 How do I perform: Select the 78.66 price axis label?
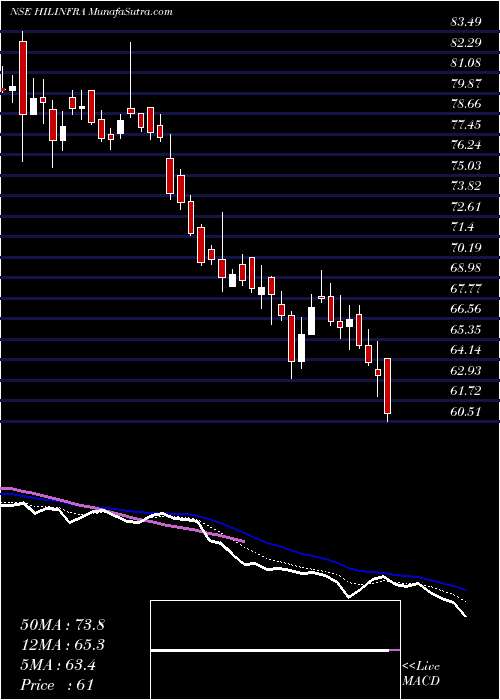click(x=466, y=104)
